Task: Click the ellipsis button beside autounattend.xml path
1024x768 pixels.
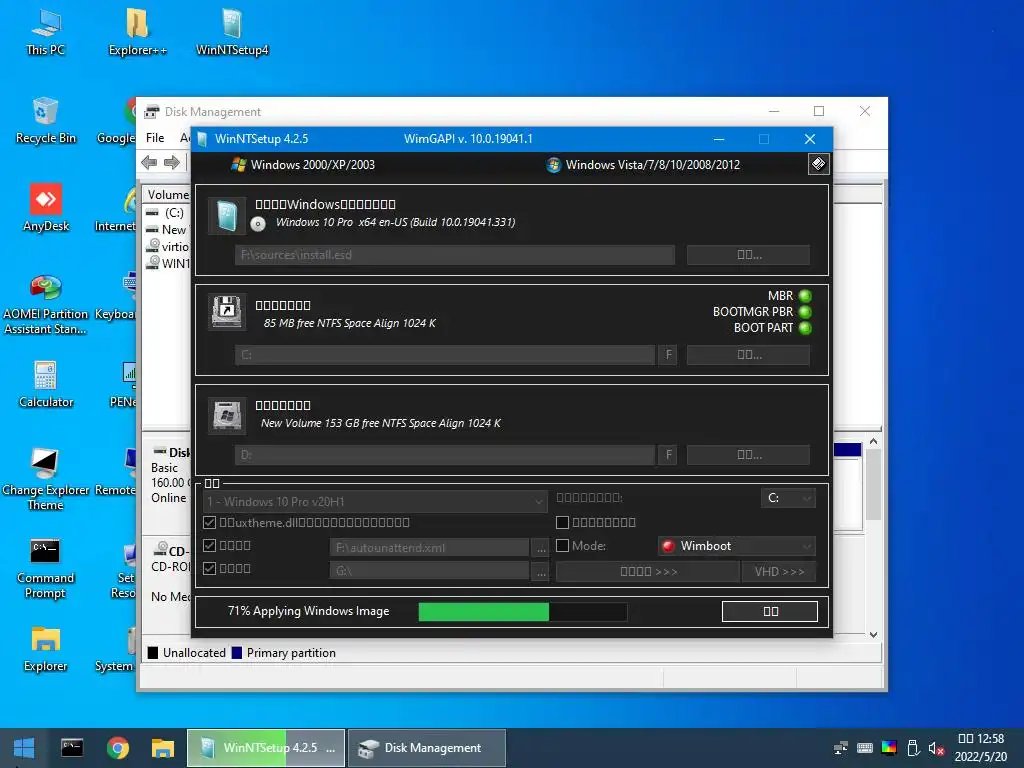Action: click(540, 547)
